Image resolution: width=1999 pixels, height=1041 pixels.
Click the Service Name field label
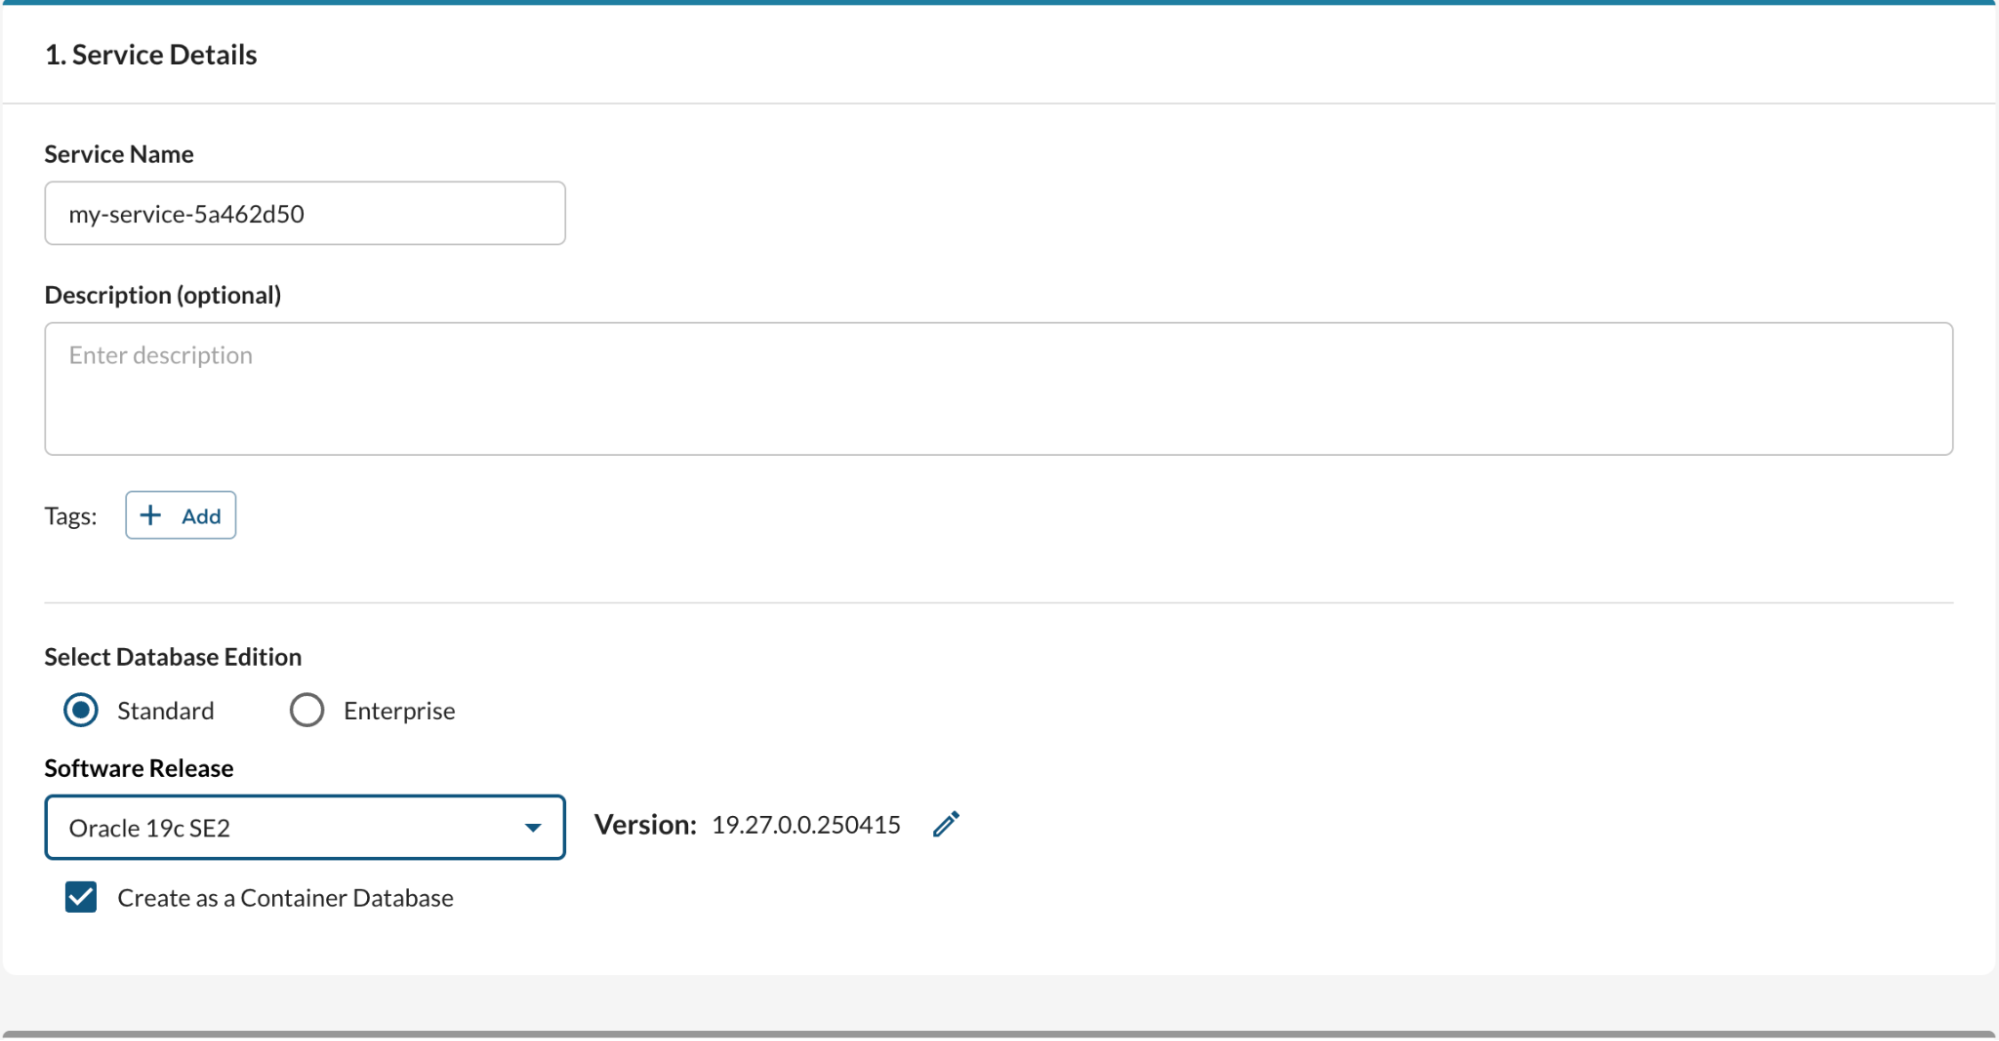click(119, 154)
